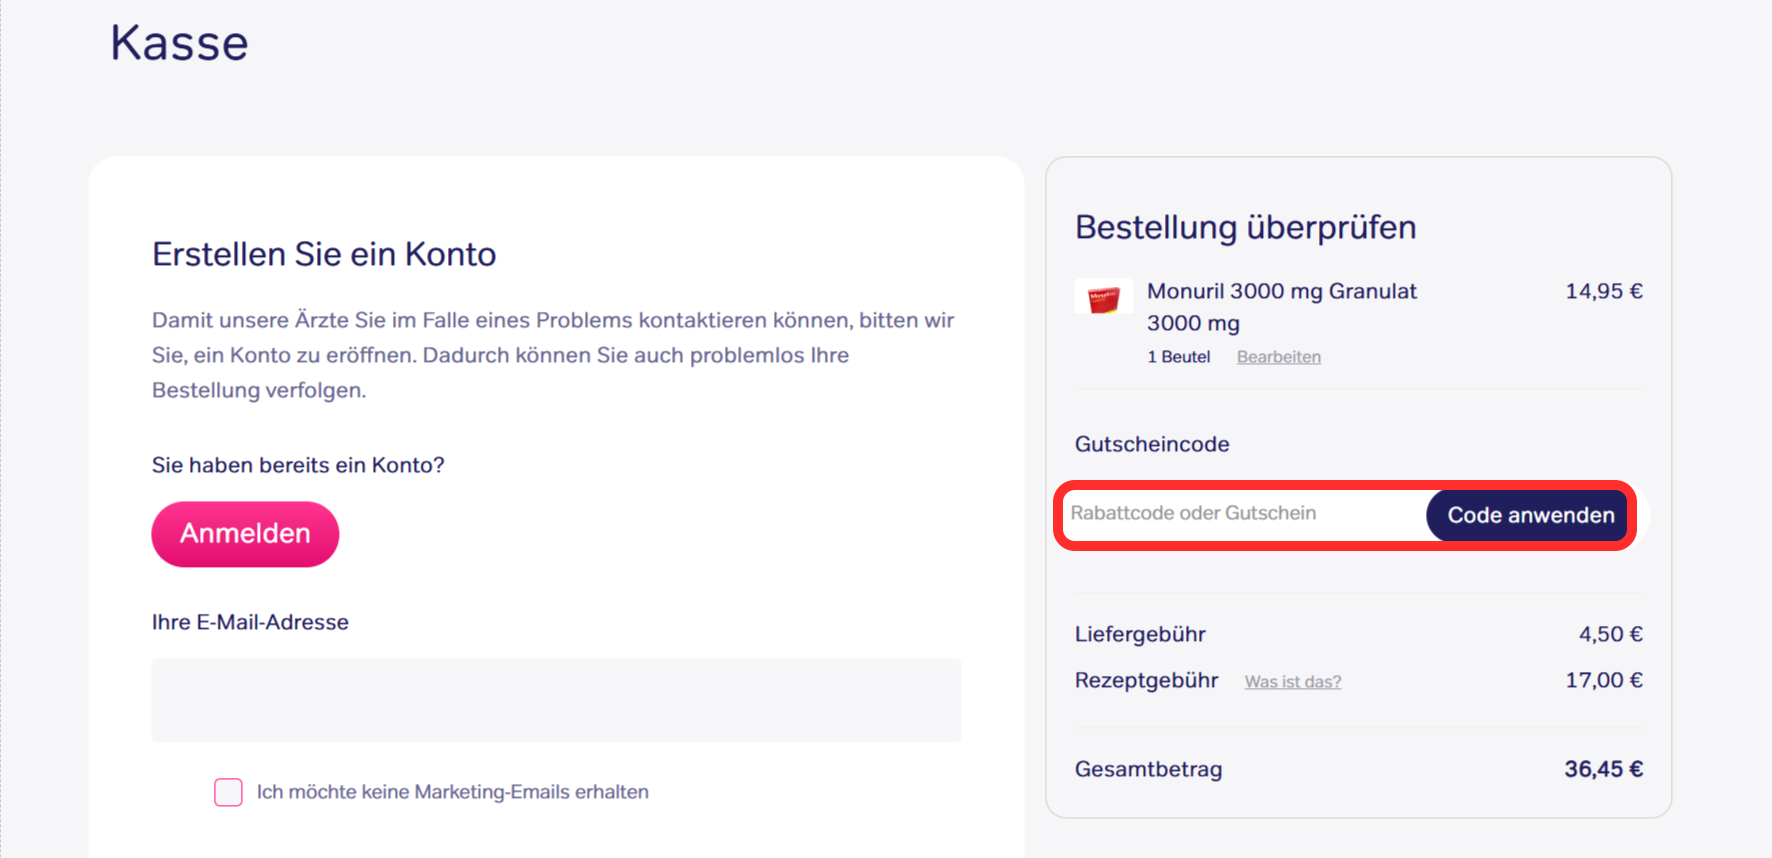Click the Gesamtbetrag 36,45 € value
Screen dimensions: 1772x858
pyautogui.click(x=1603, y=769)
